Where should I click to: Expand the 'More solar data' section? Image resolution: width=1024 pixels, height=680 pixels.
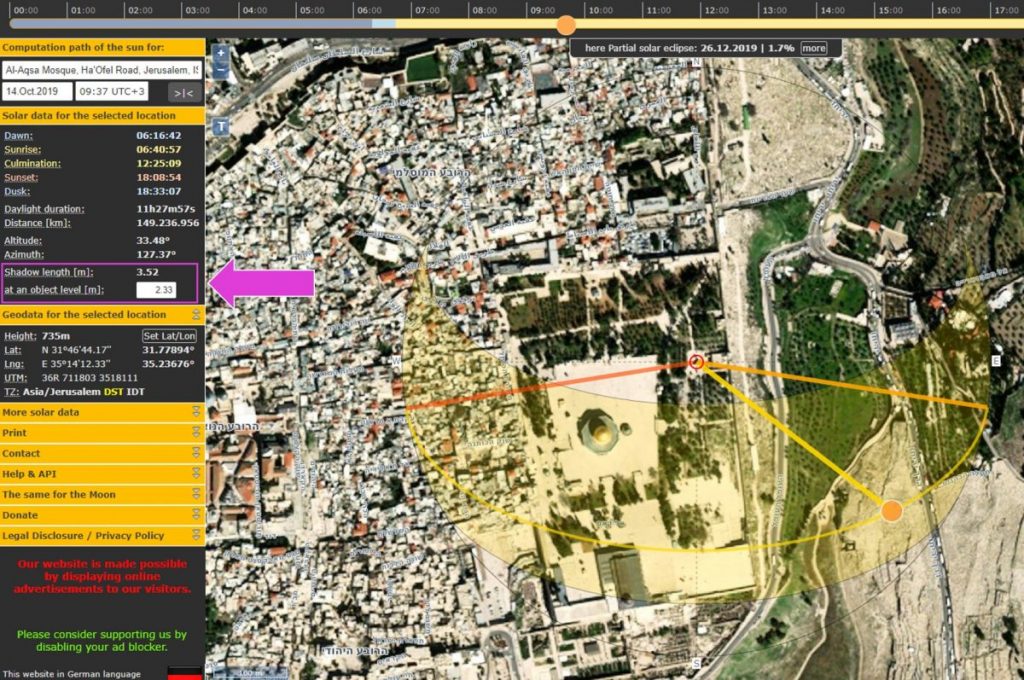point(102,412)
